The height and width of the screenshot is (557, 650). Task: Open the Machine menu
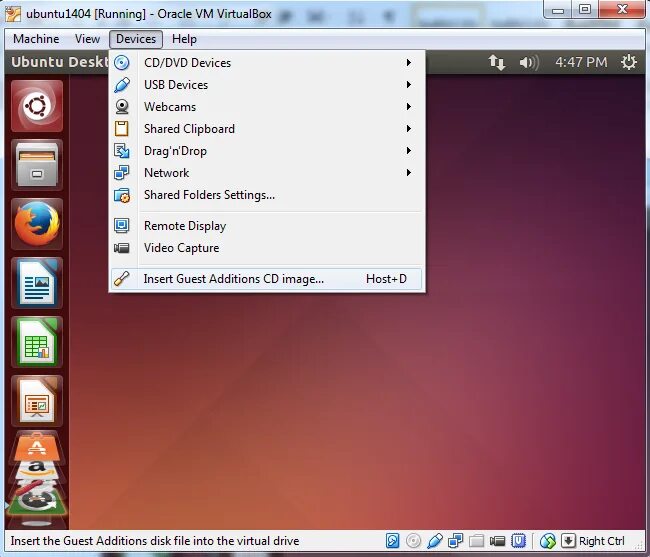coord(36,39)
